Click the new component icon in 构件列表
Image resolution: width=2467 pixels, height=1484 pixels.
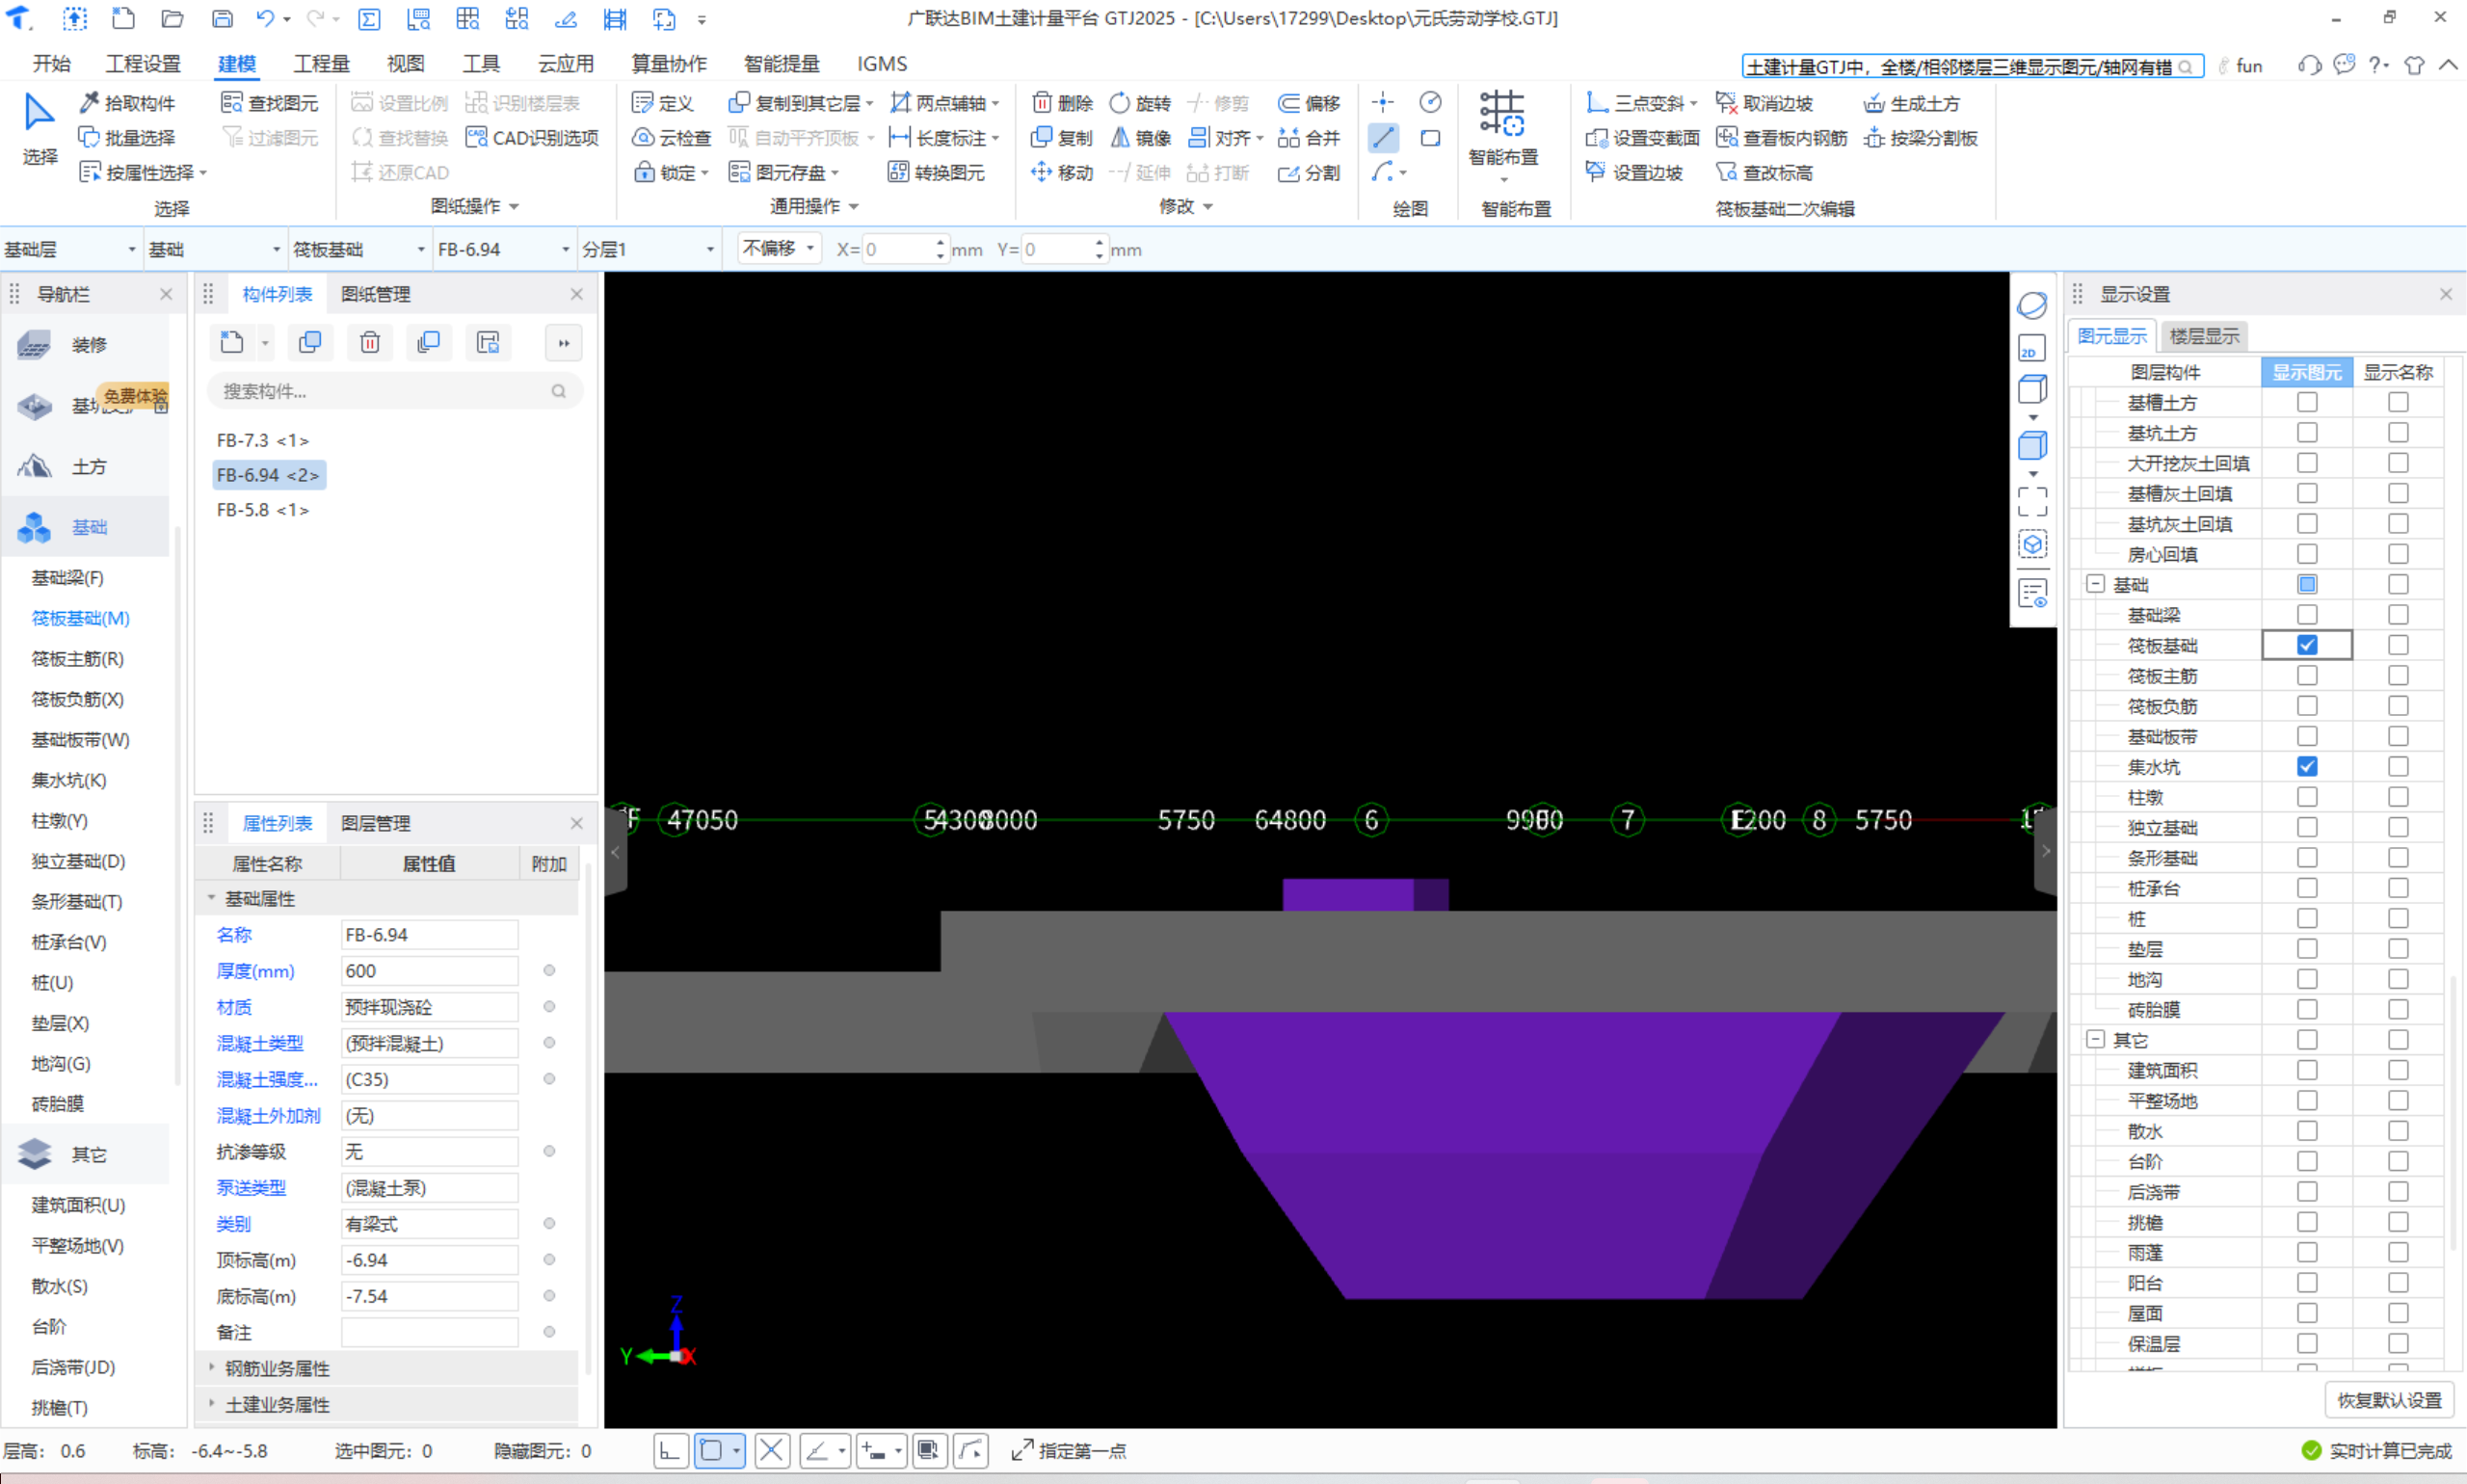pyautogui.click(x=232, y=342)
